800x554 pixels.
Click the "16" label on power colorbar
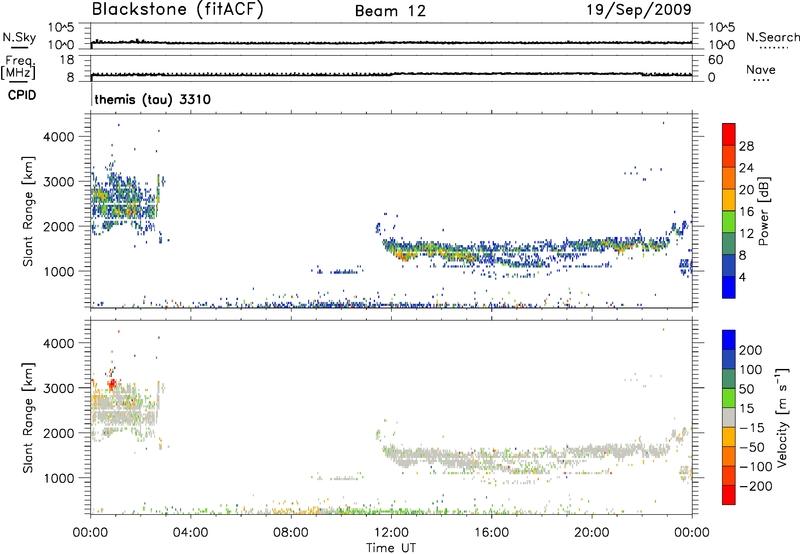(746, 212)
